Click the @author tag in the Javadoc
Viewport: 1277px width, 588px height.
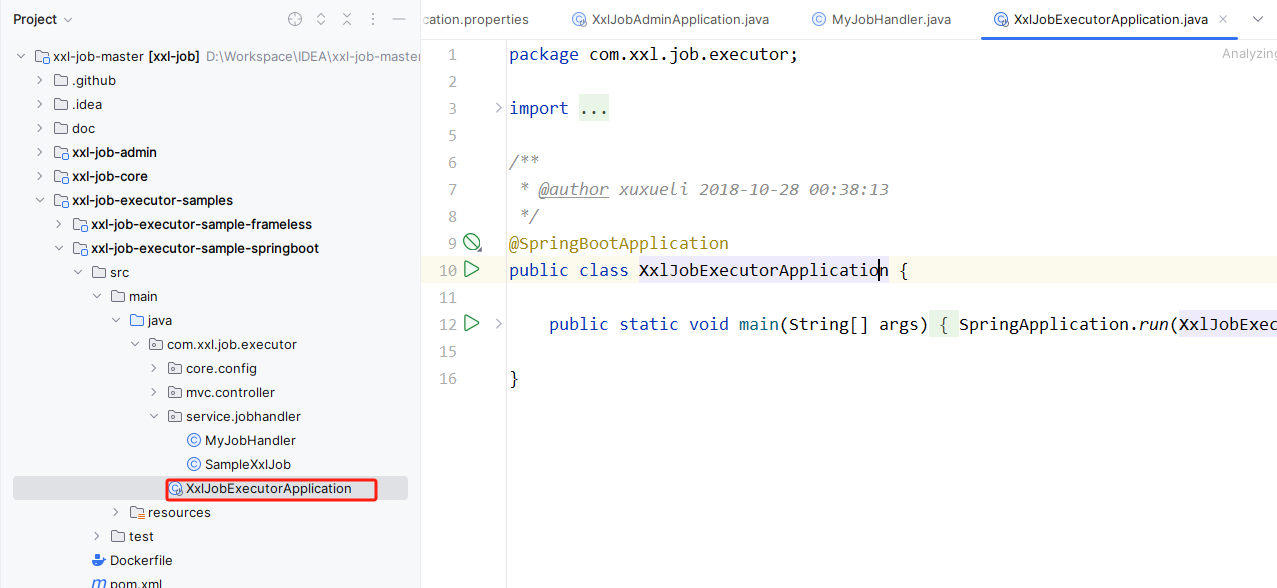(573, 189)
